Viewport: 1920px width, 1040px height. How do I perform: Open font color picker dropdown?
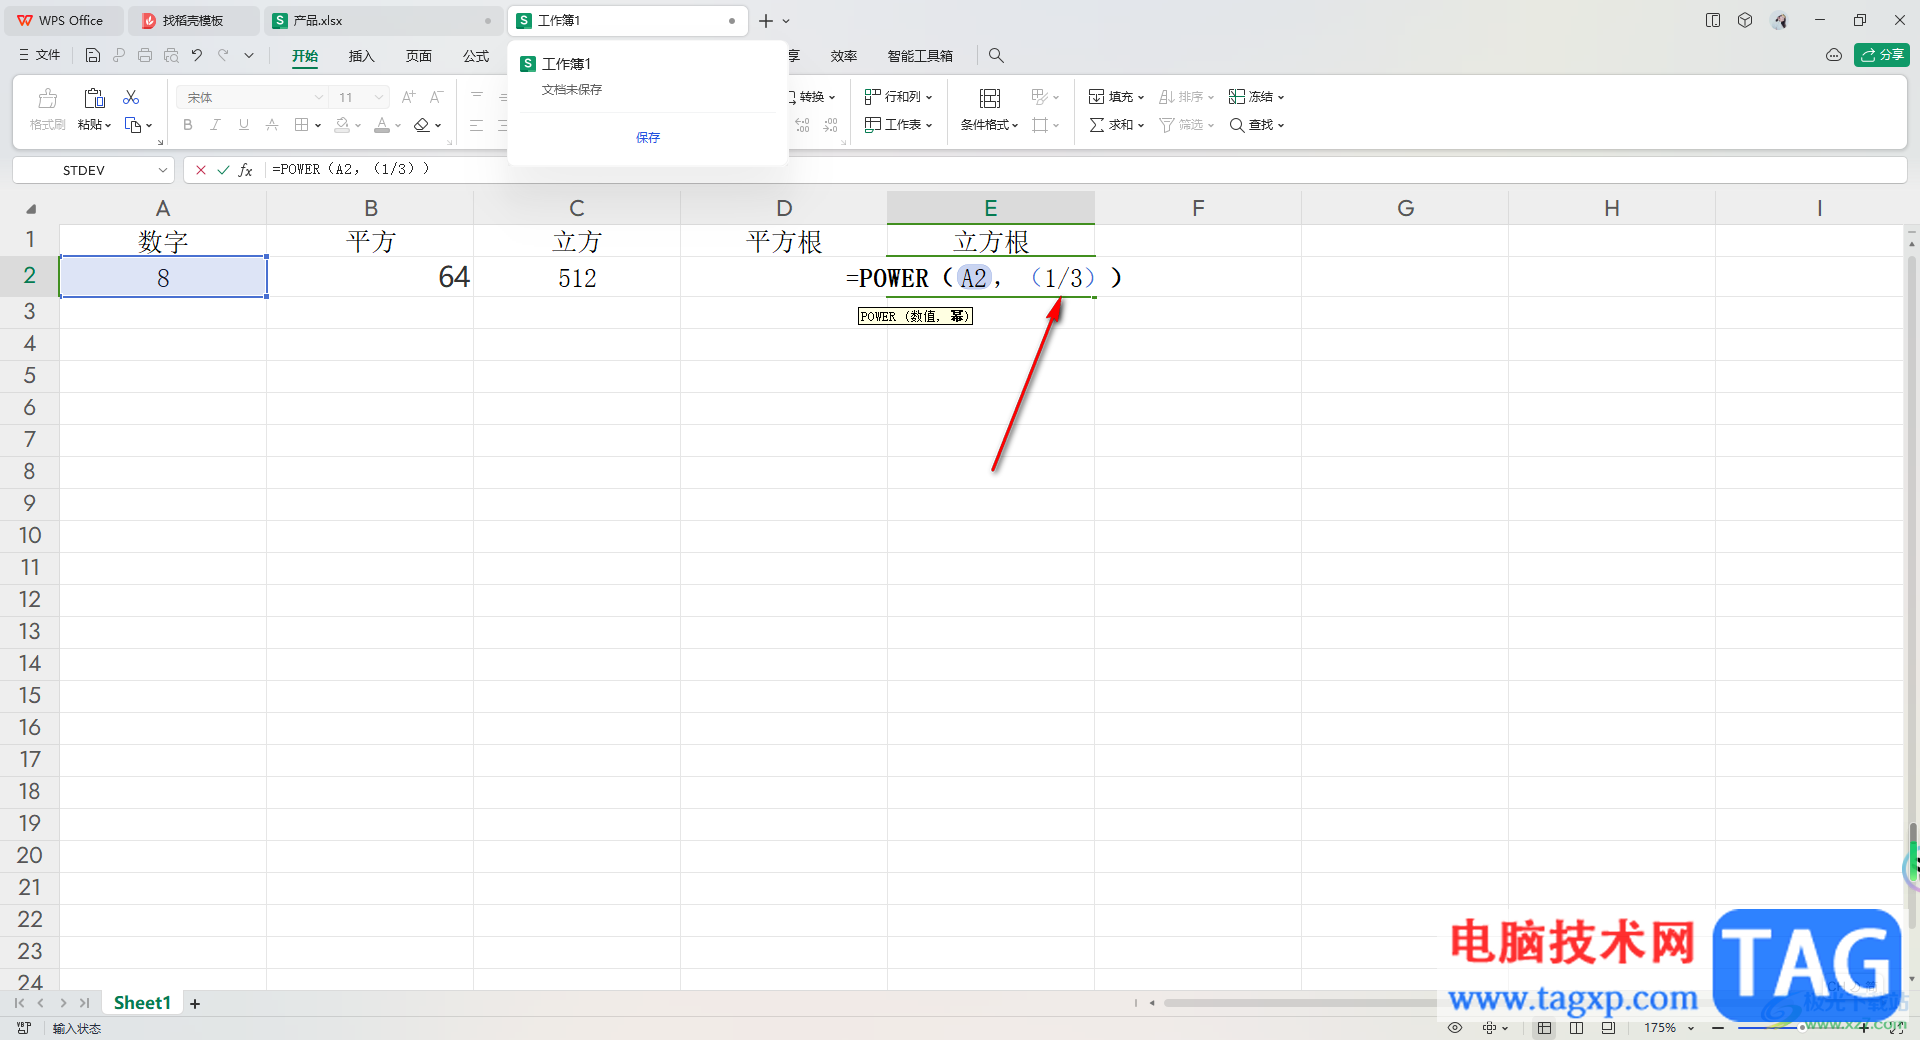398,125
